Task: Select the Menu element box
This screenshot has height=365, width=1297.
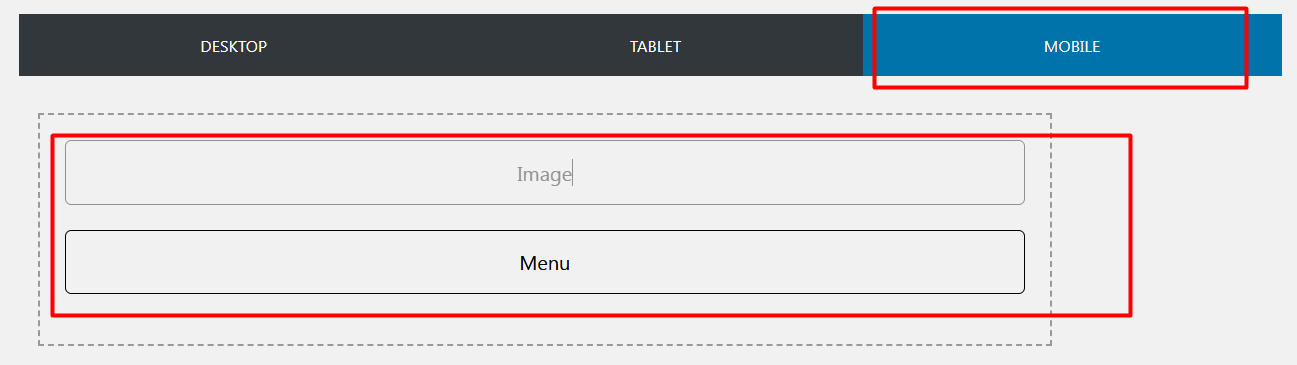Action: click(545, 262)
